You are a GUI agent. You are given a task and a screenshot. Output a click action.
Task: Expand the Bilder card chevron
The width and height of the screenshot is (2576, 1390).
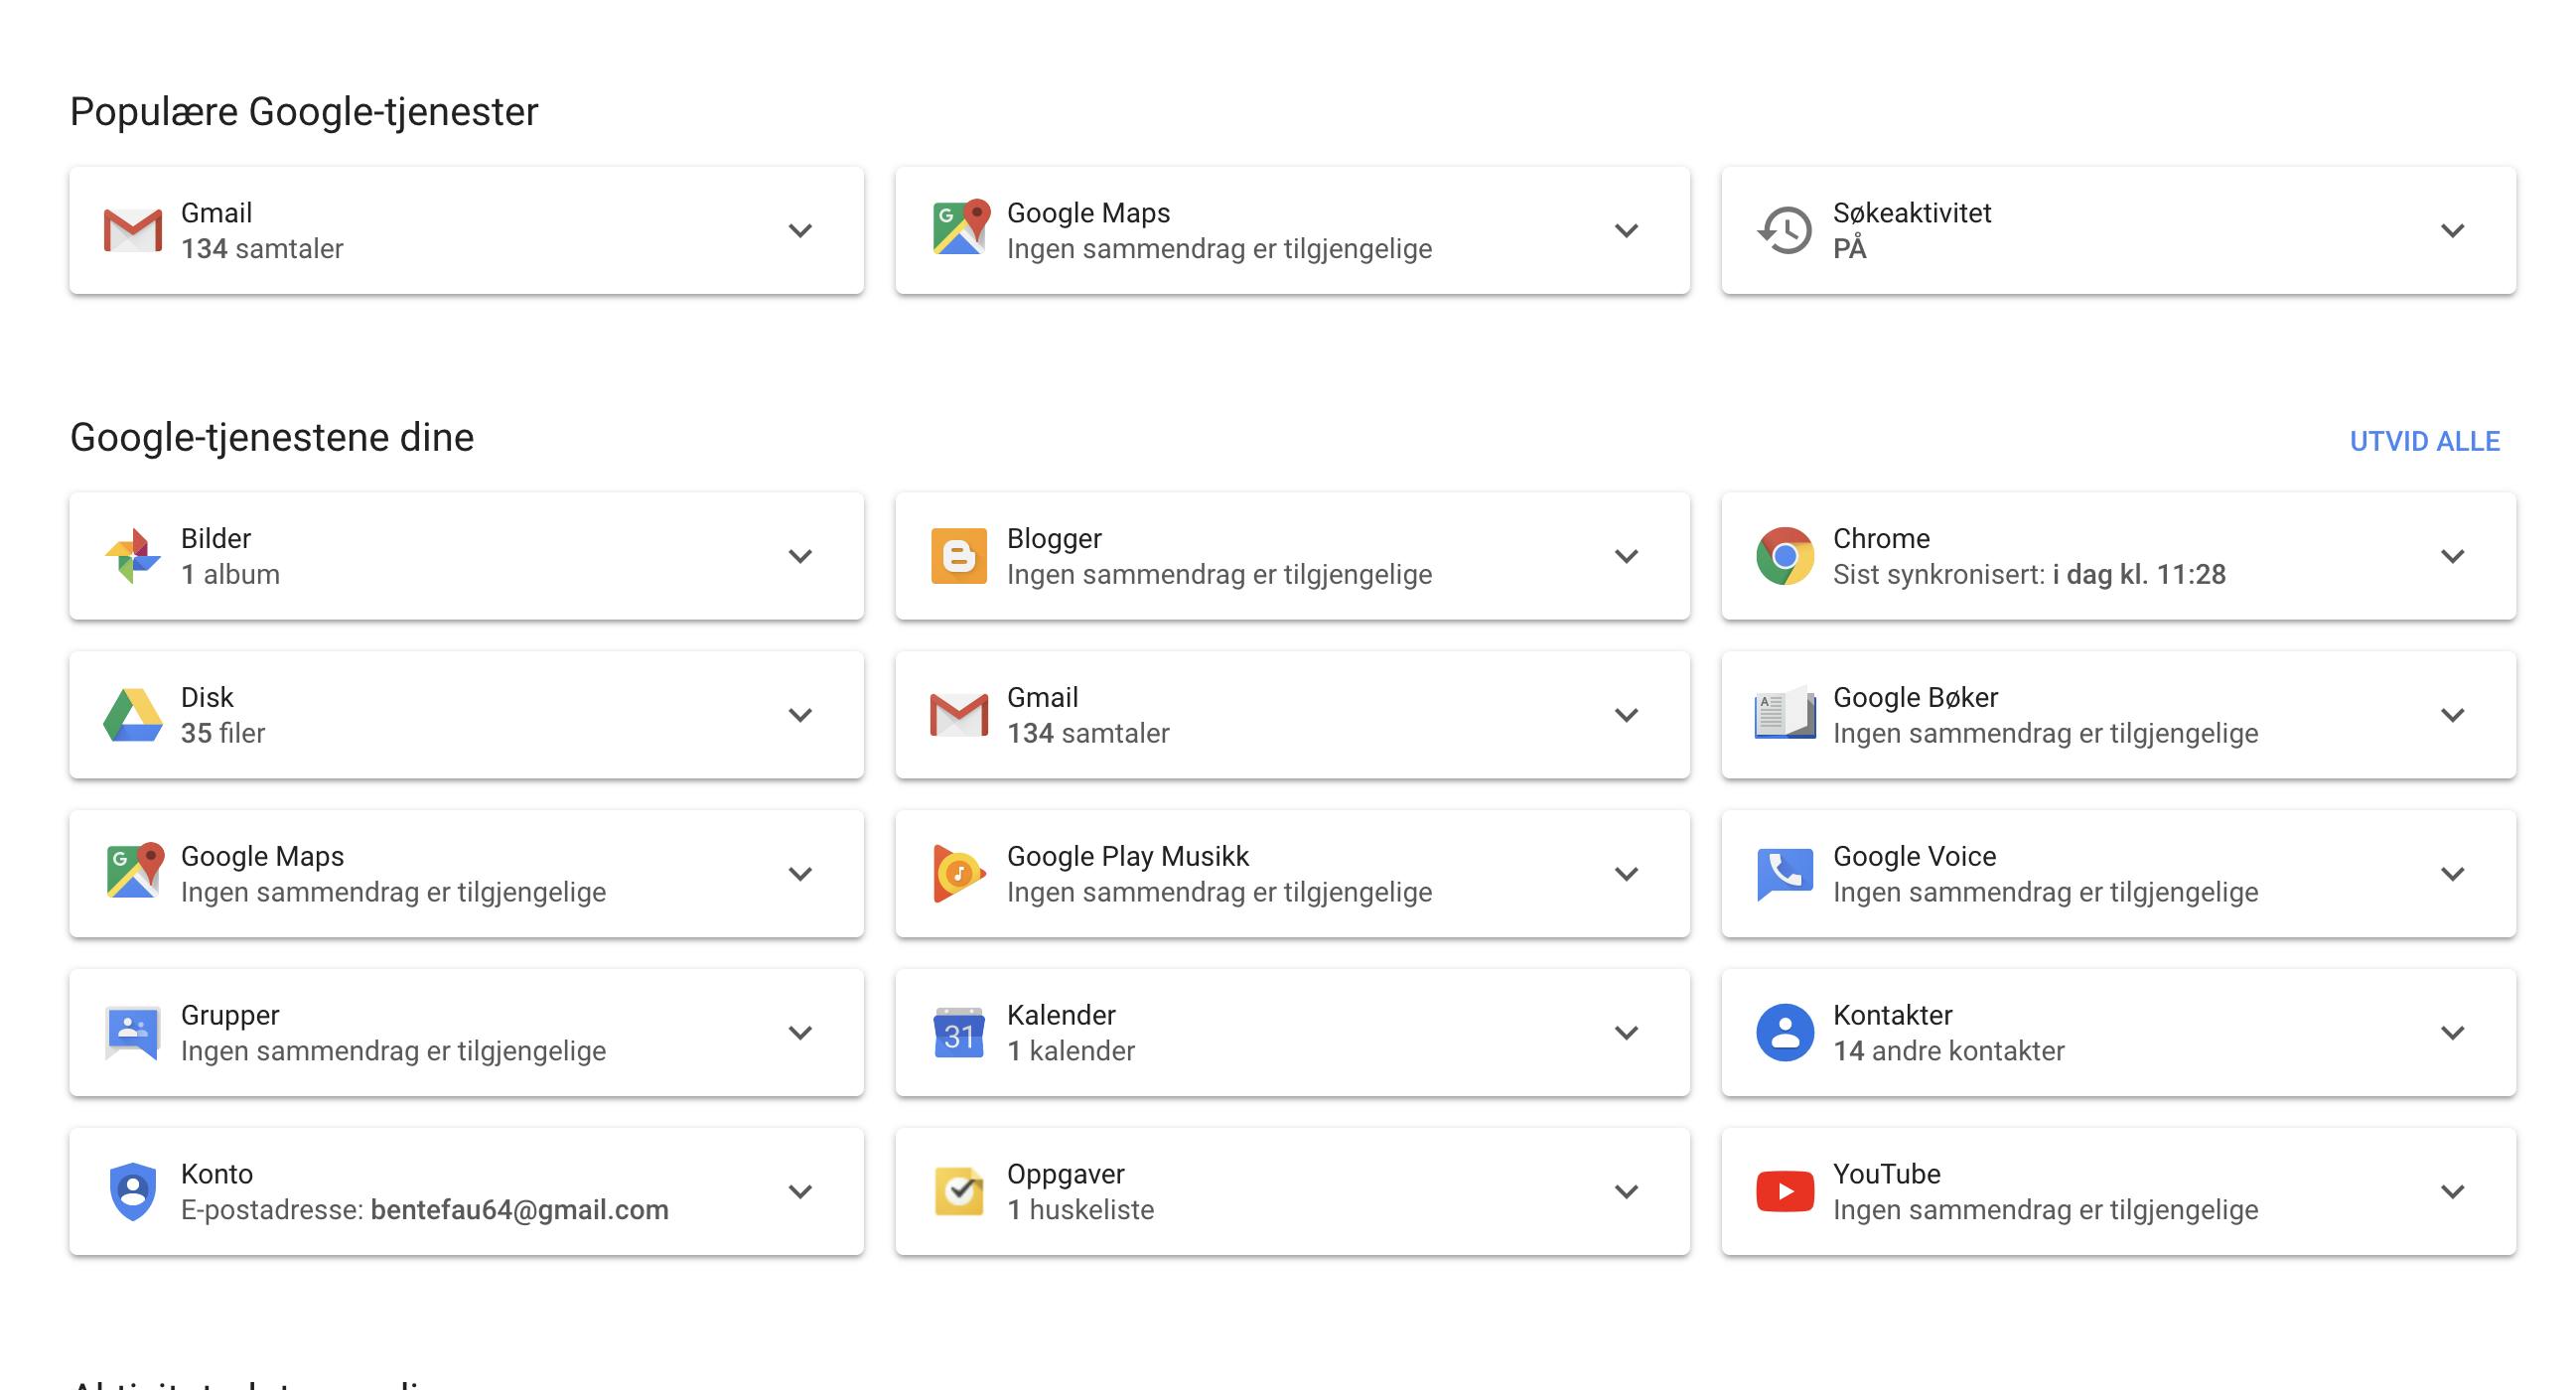800,556
